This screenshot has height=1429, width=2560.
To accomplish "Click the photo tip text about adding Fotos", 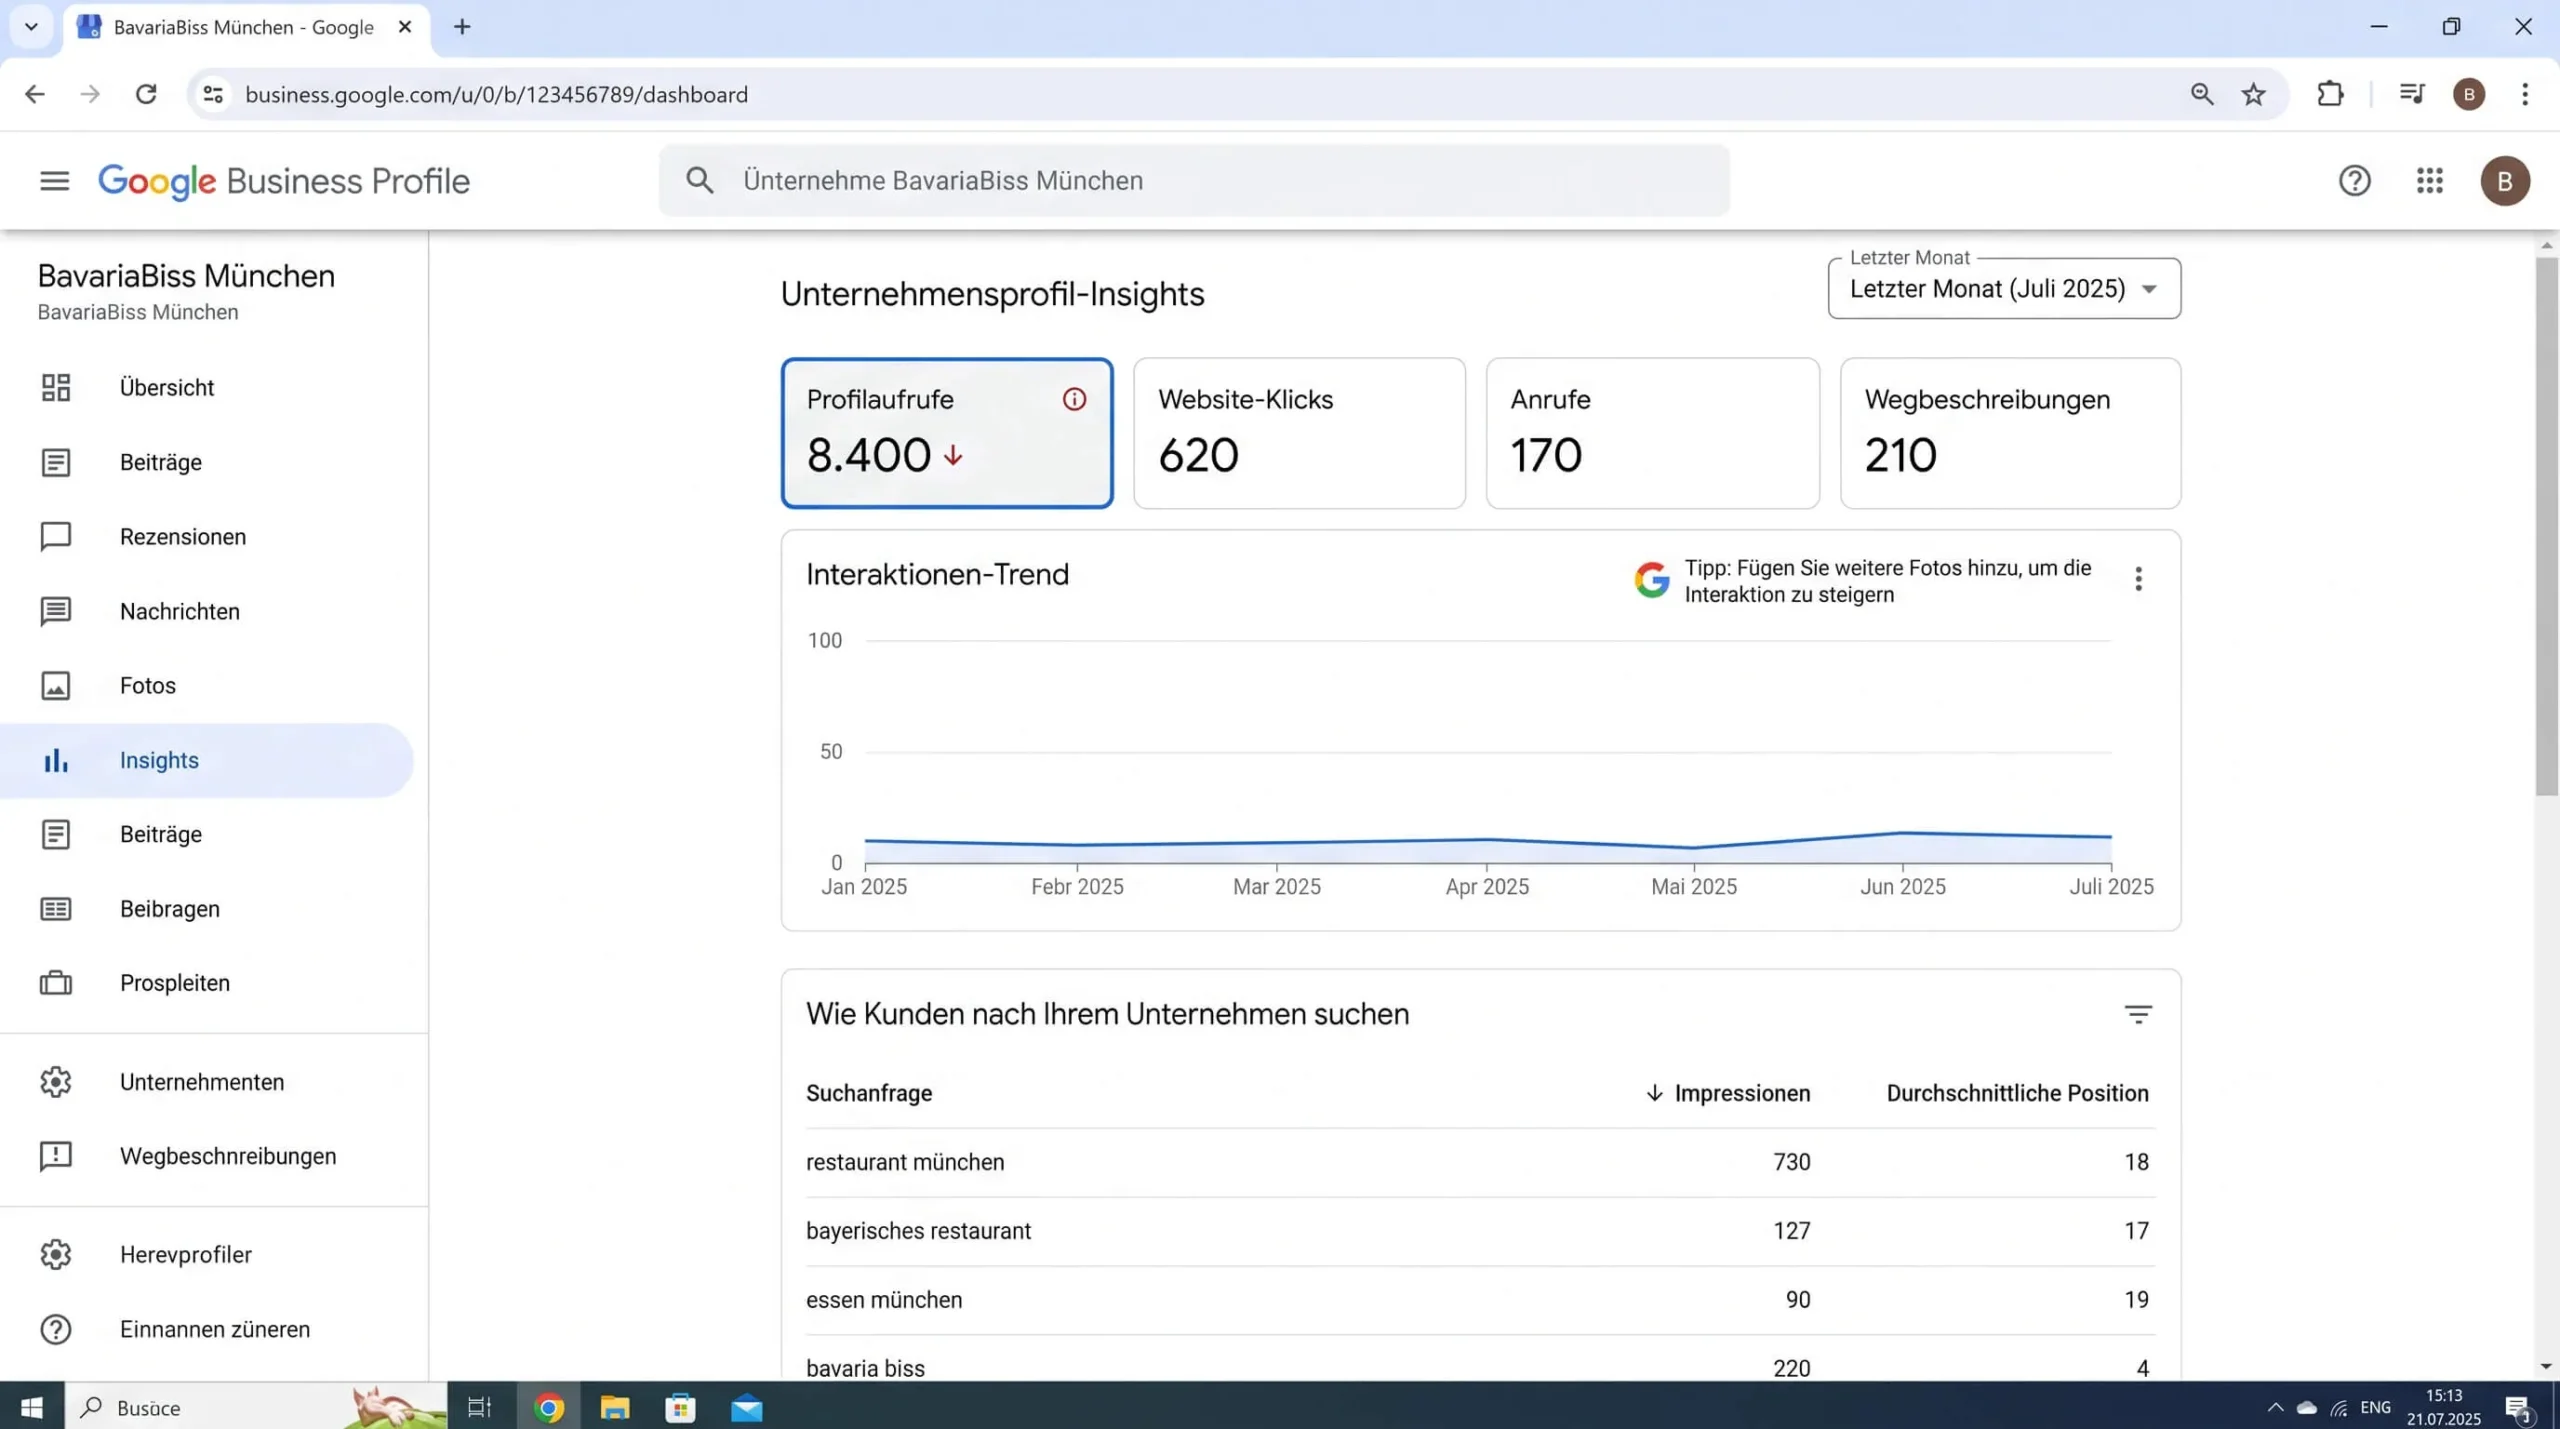I will click(x=1888, y=581).
